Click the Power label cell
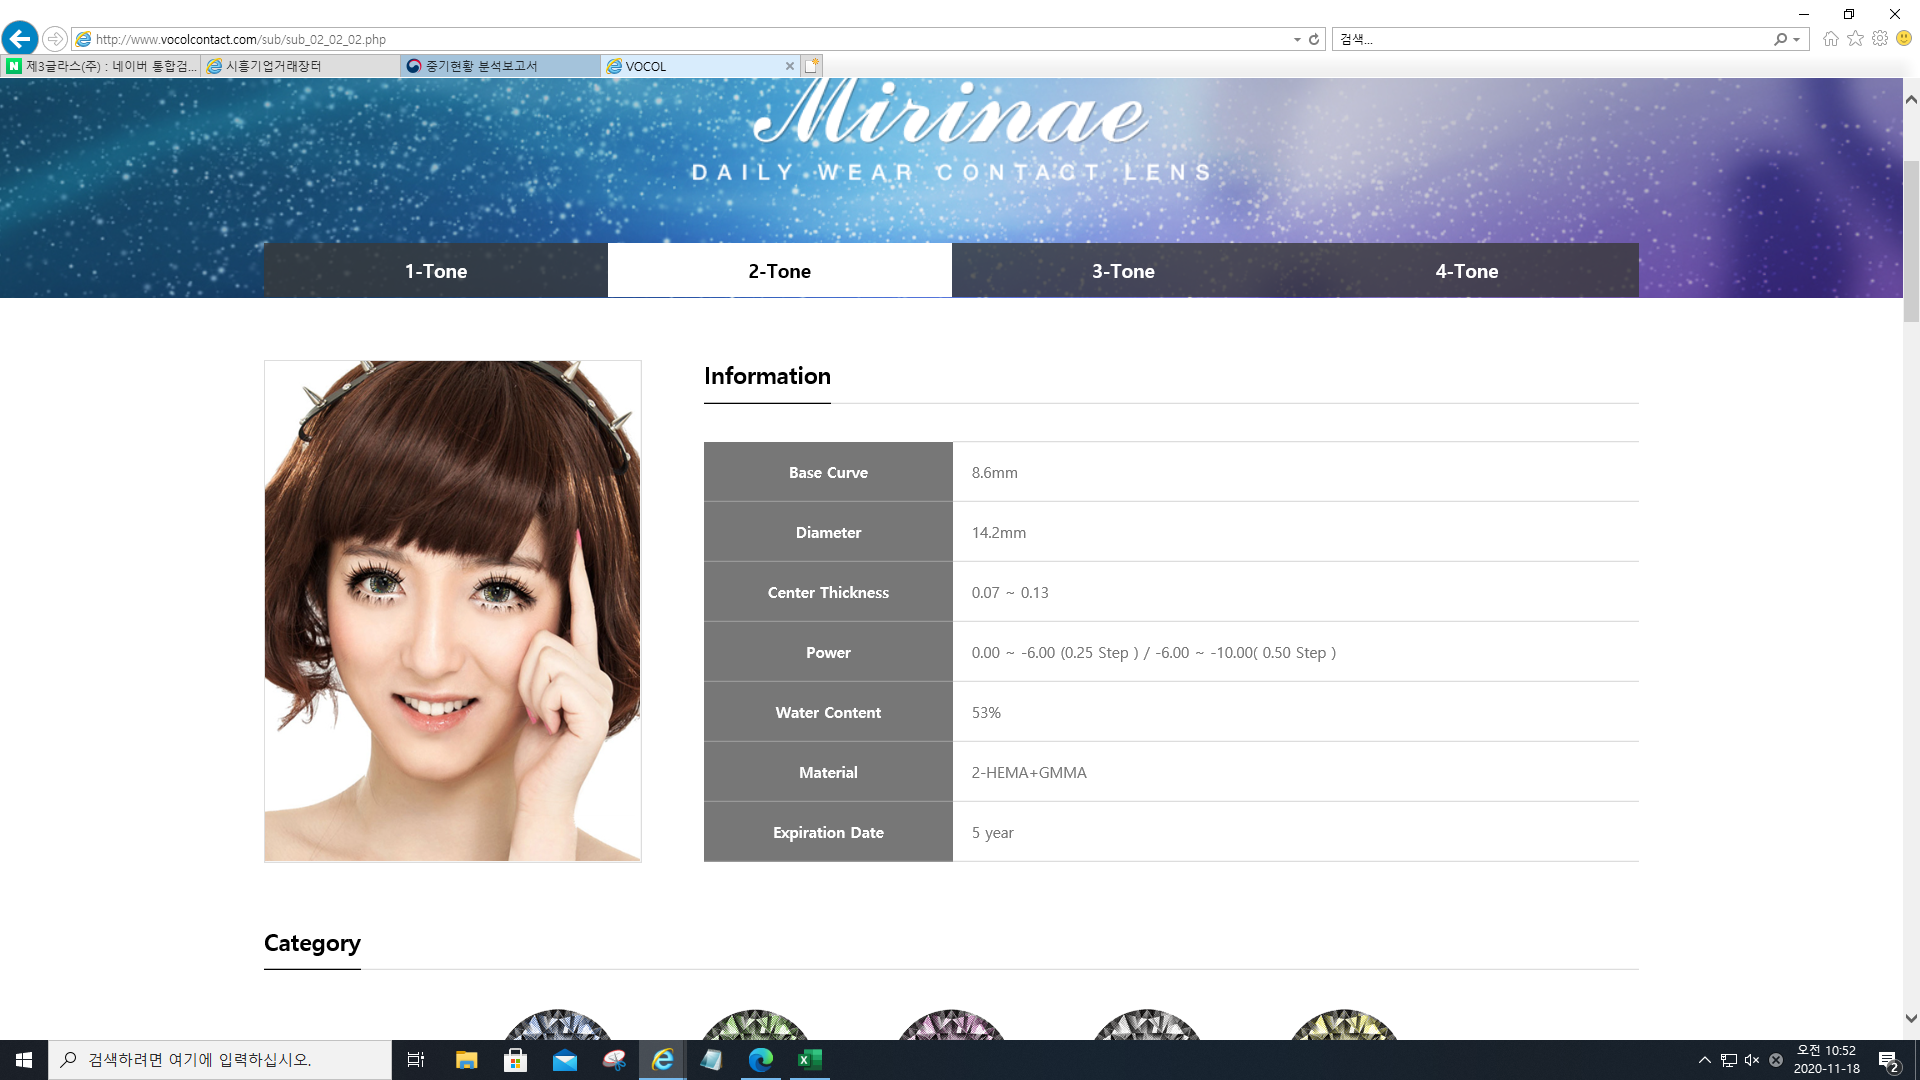The height and width of the screenshot is (1080, 1920). 828,652
